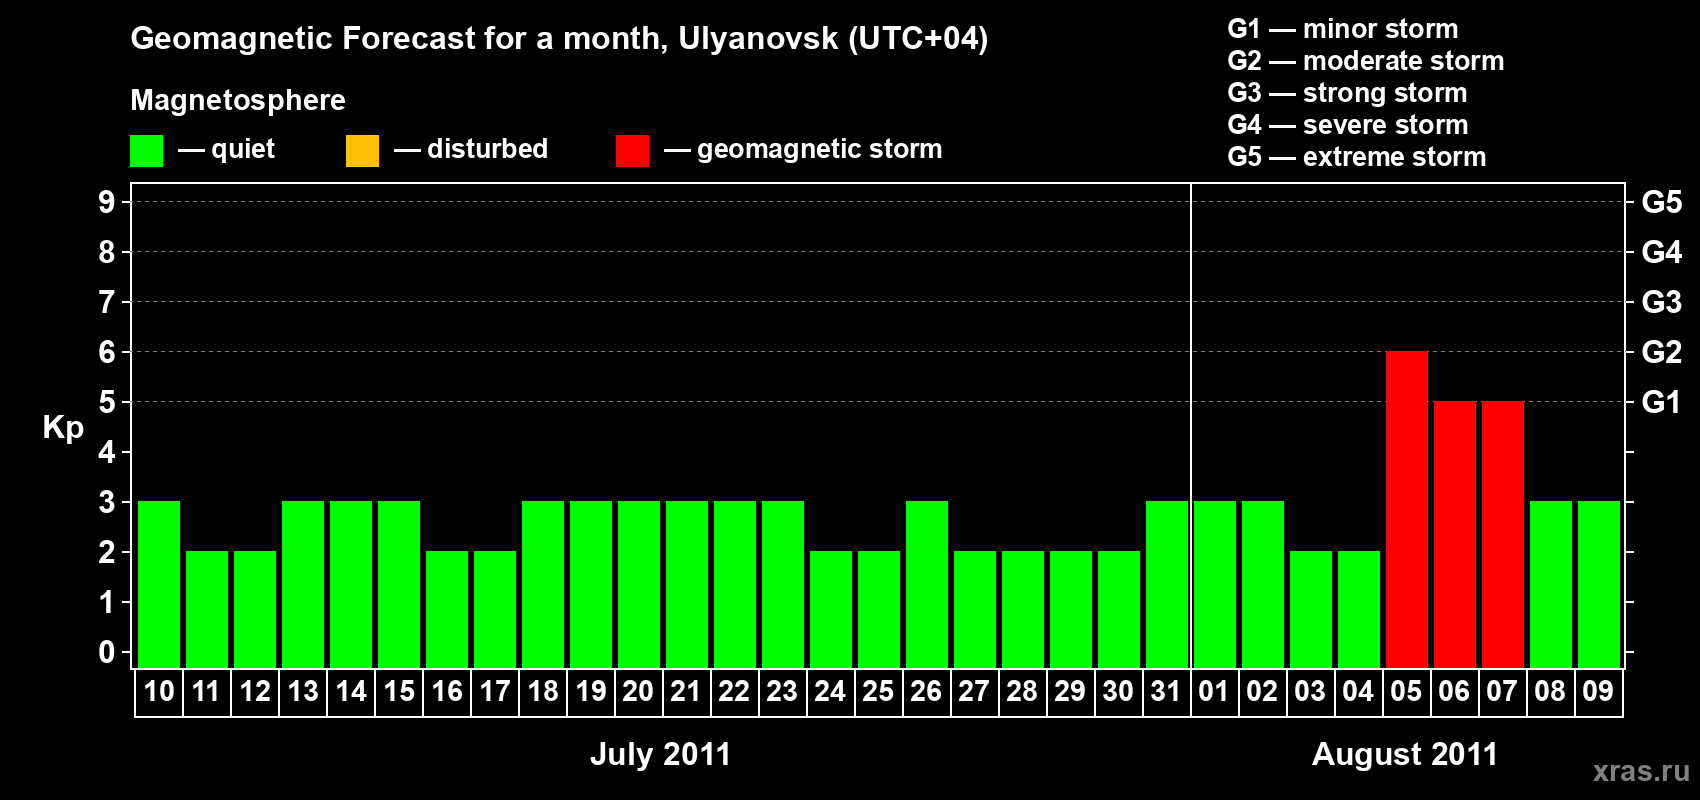Click the date cell labeled 02
The width and height of the screenshot is (1700, 800).
(x=1263, y=692)
